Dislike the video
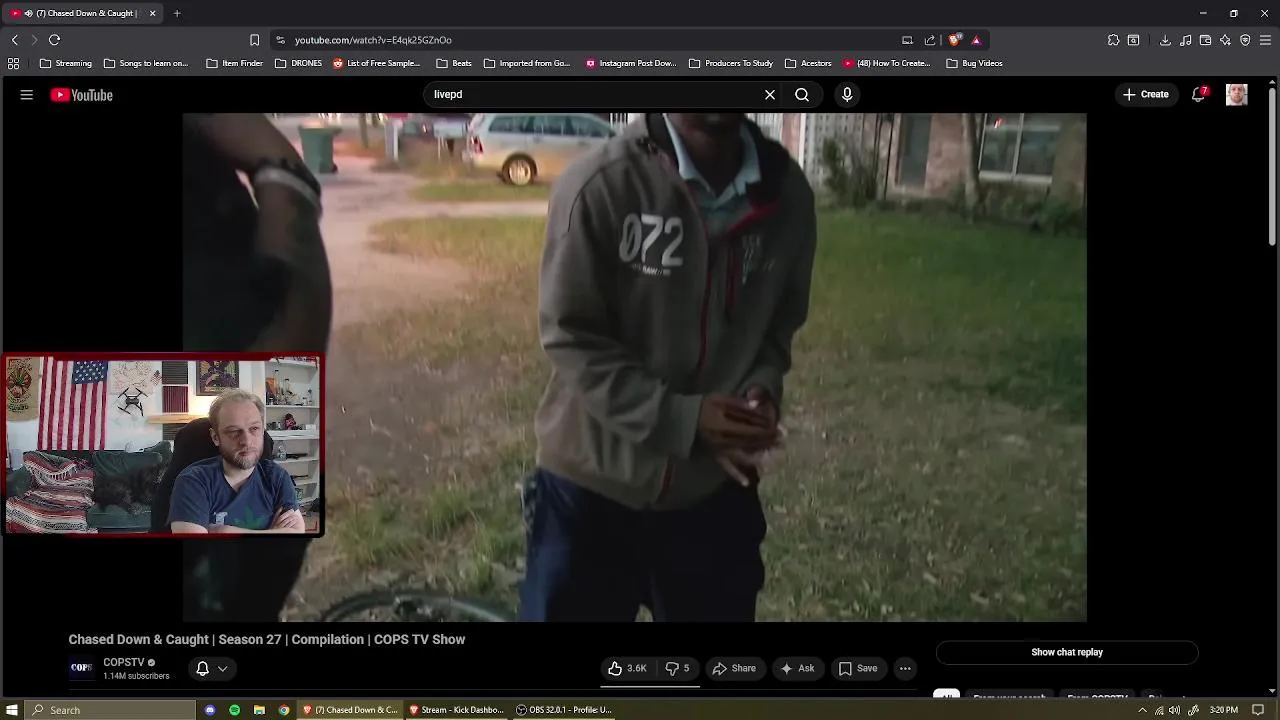Image resolution: width=1280 pixels, height=720 pixels. [677, 668]
